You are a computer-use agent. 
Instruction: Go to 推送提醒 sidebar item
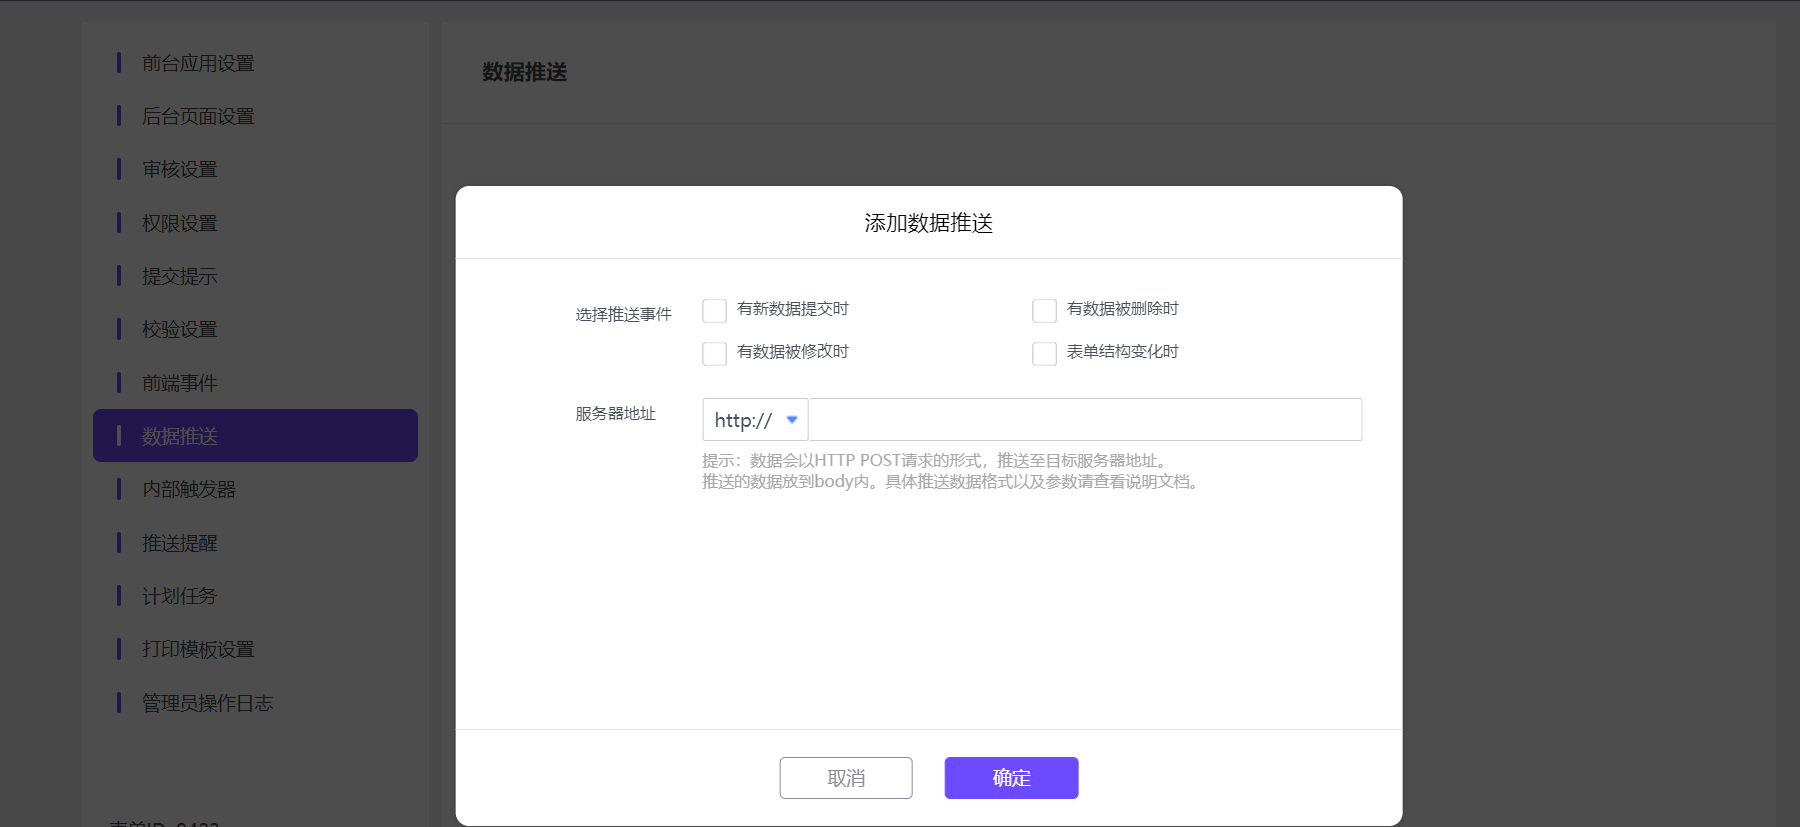(180, 544)
